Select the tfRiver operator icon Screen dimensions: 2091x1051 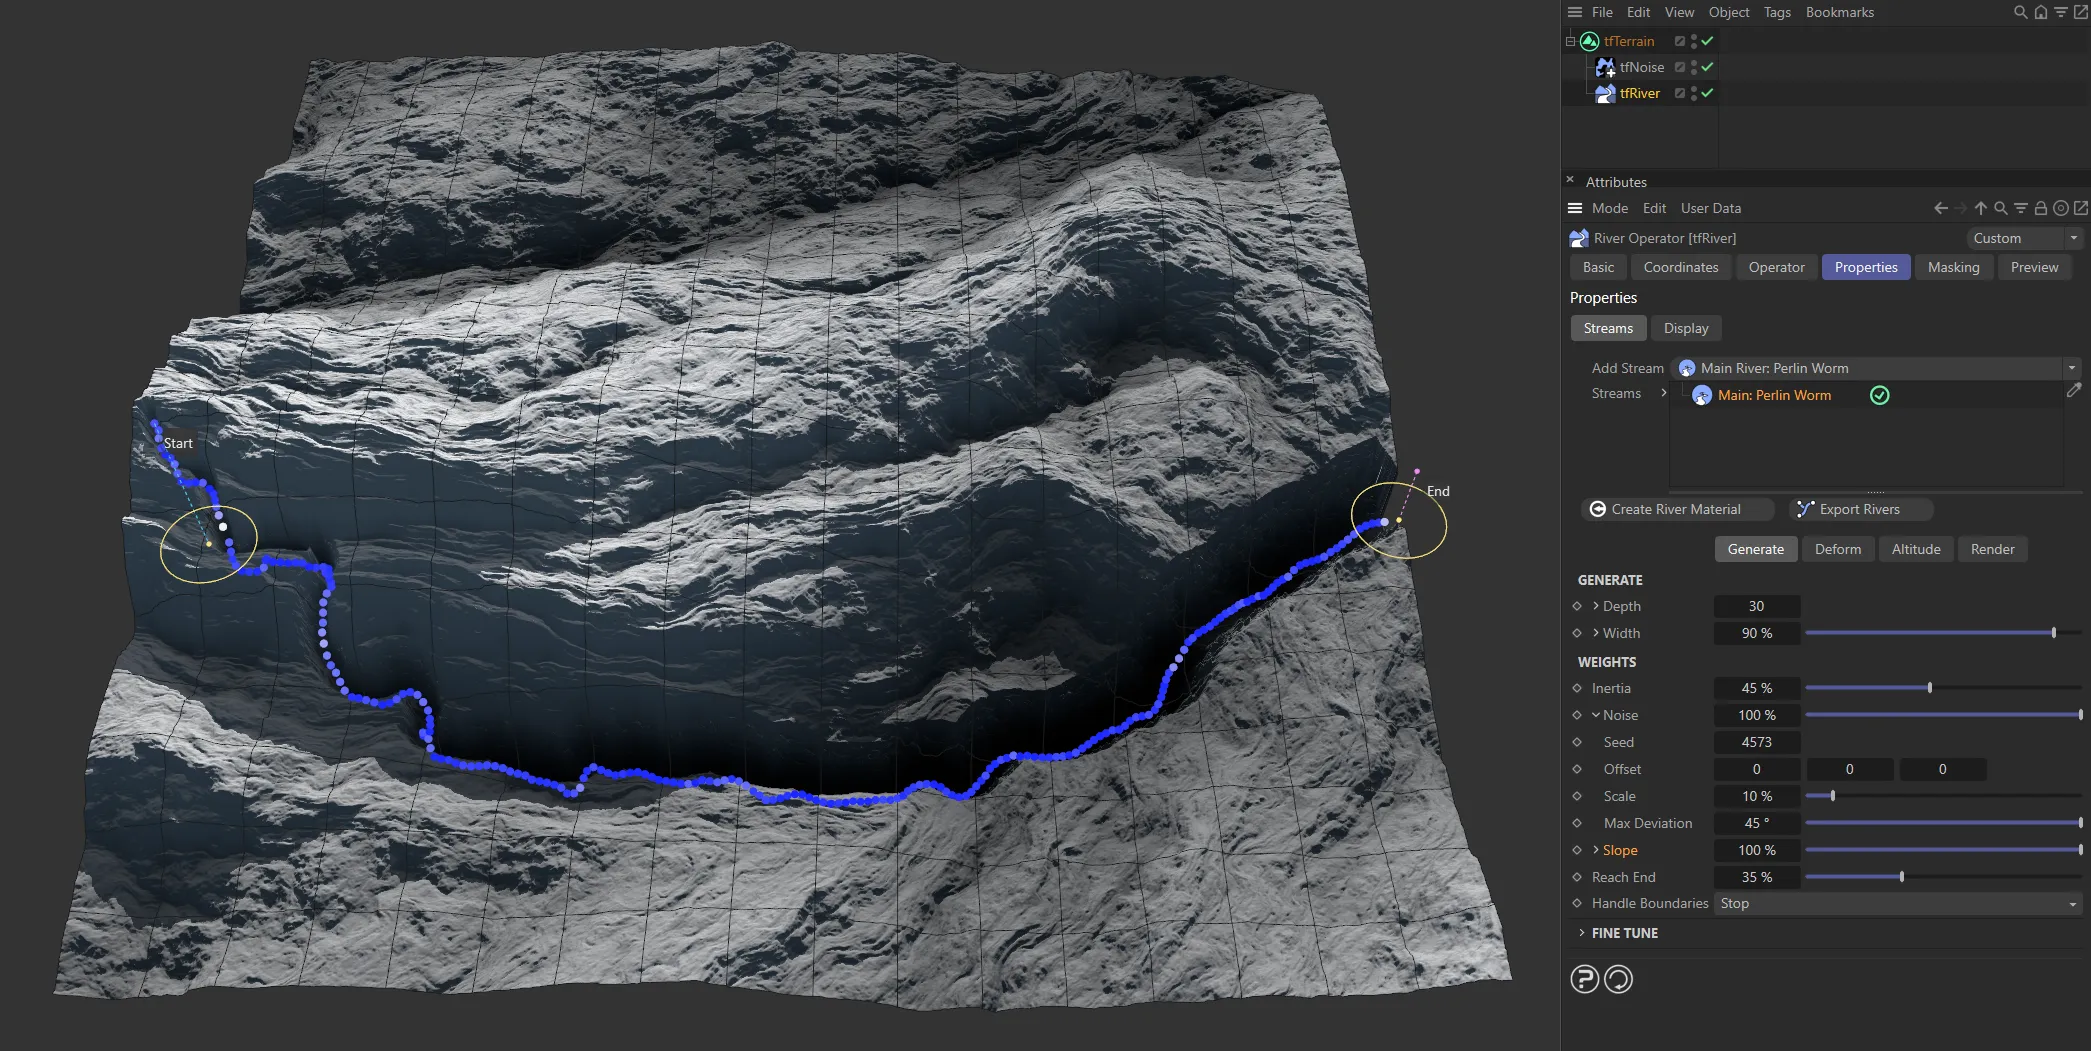(x=1605, y=92)
